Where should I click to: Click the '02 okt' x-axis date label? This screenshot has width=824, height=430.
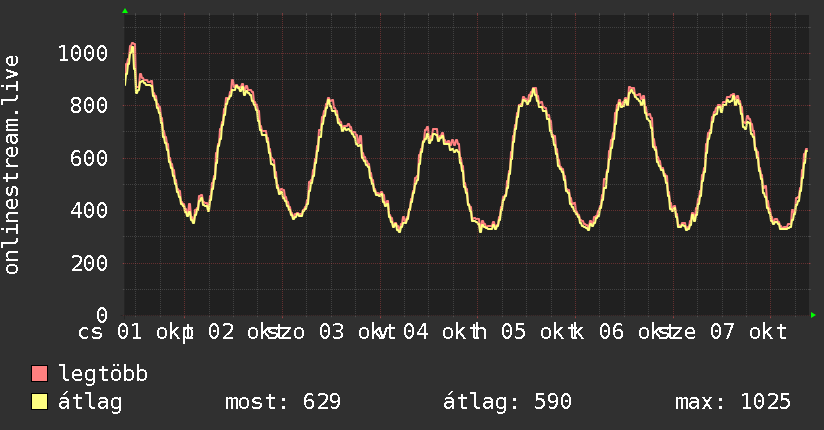pyautogui.click(x=246, y=332)
